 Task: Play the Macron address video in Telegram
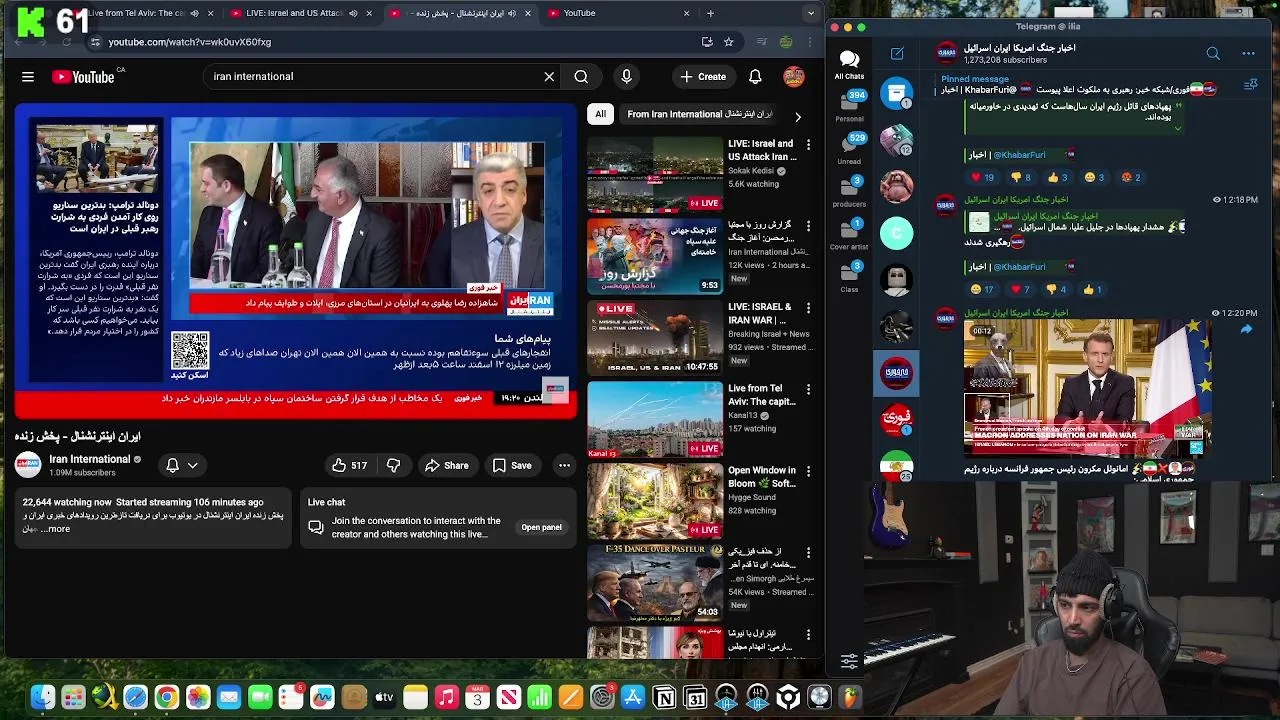(1087, 388)
